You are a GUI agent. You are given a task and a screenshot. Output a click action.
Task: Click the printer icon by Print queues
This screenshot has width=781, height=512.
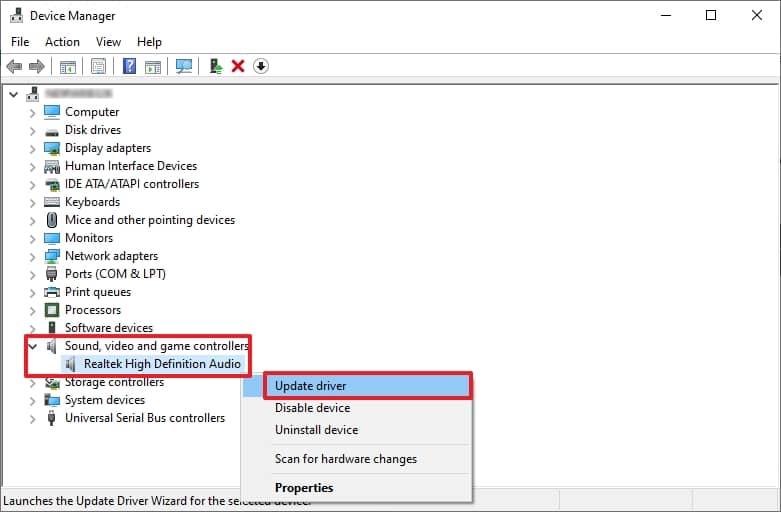pos(52,292)
